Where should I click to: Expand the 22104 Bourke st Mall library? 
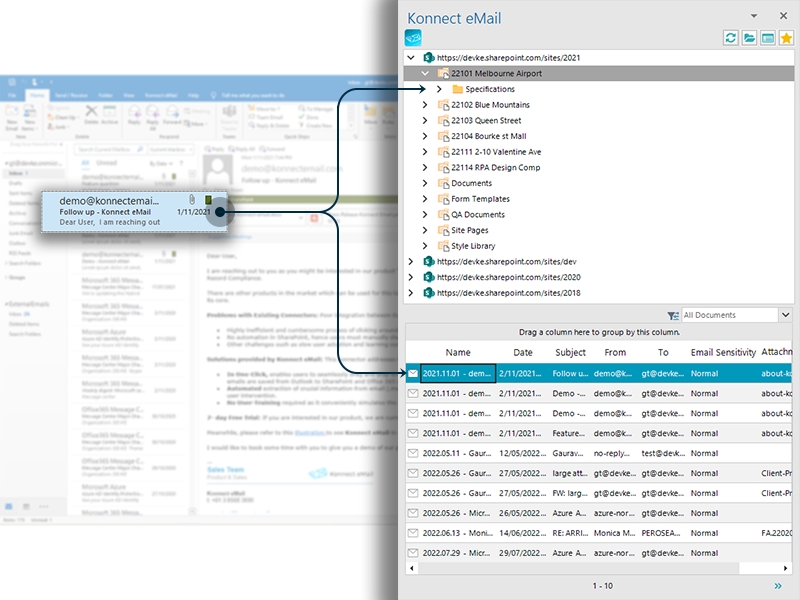click(425, 136)
